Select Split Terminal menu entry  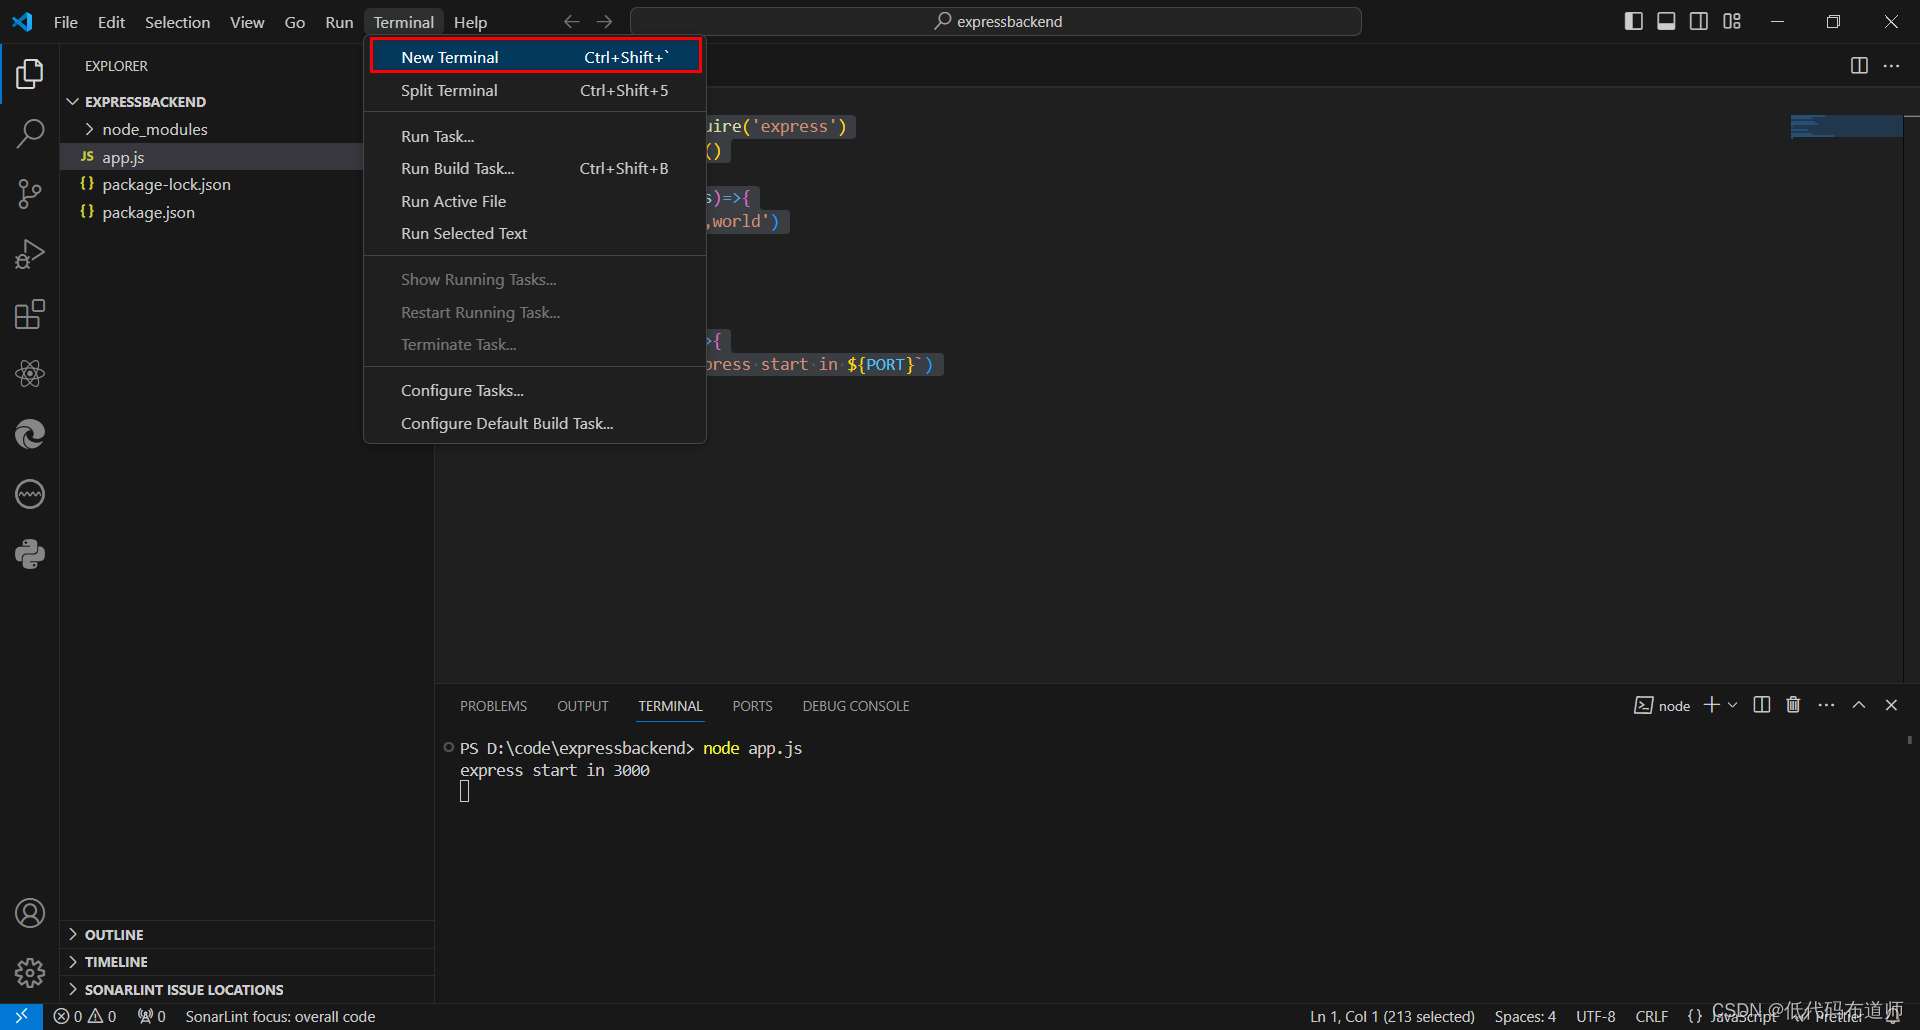pos(535,90)
